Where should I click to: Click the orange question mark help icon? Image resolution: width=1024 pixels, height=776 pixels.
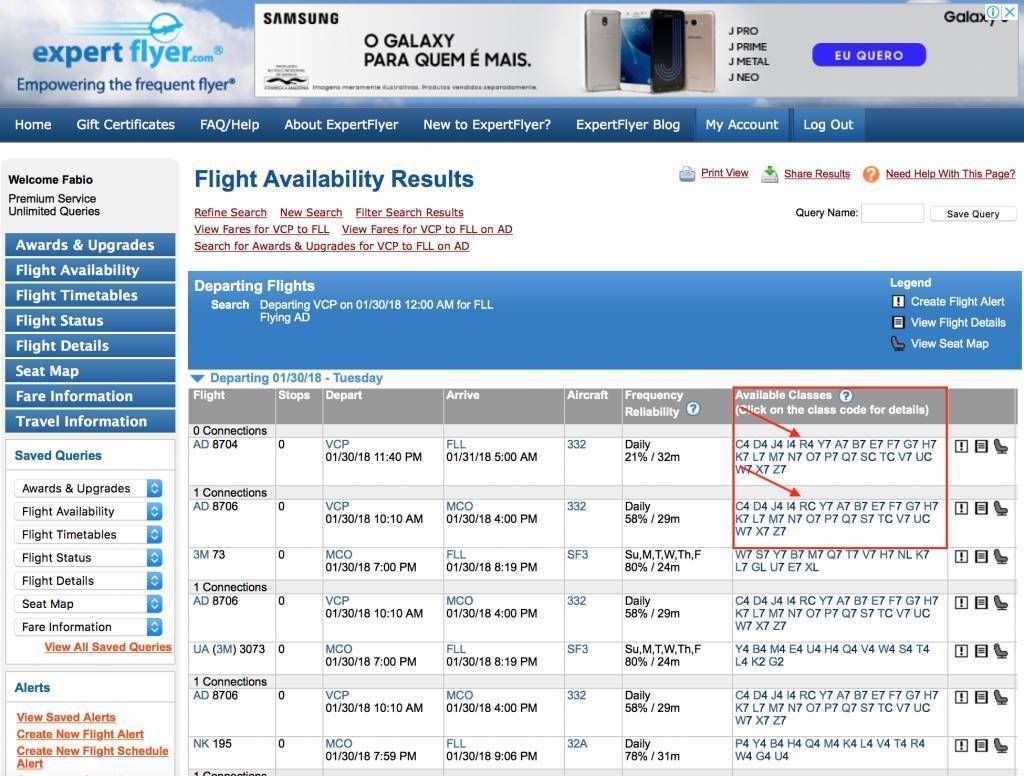[871, 174]
